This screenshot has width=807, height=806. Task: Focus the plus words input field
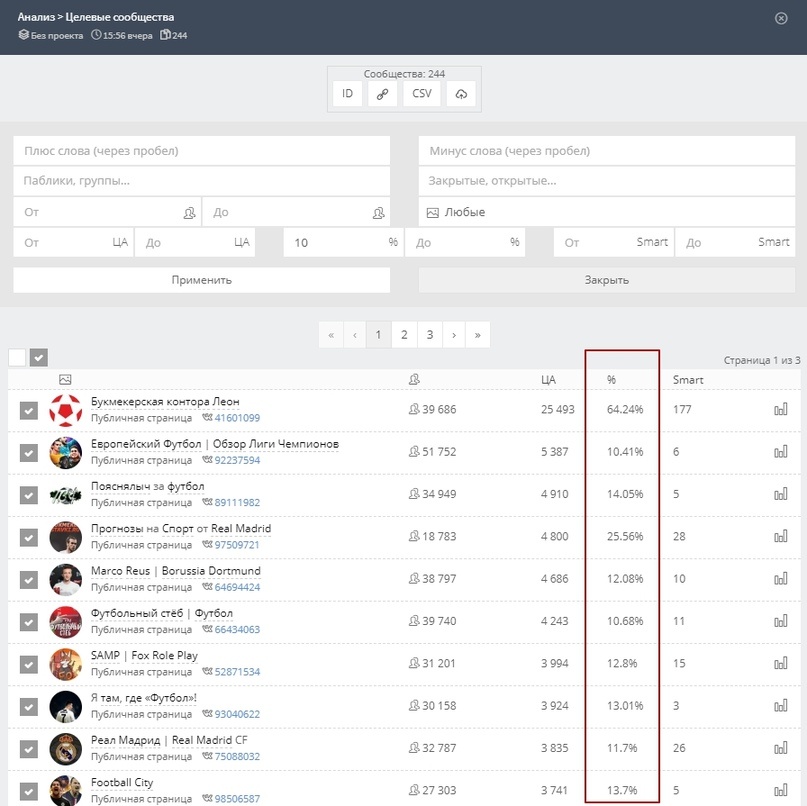[x=202, y=151]
